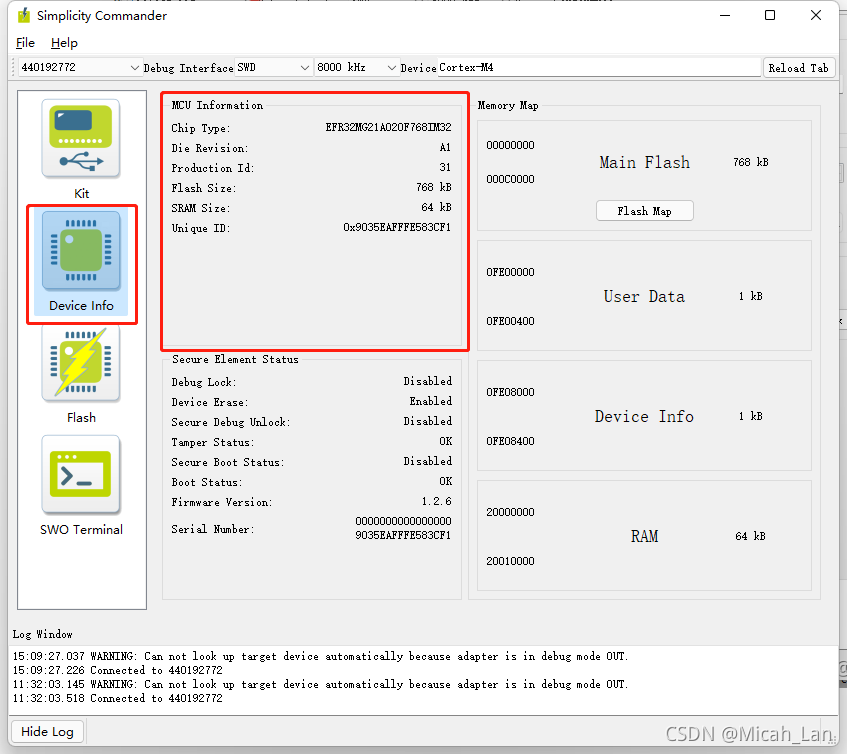Expand the 8000 kHz speed dropdown
This screenshot has width=847, height=754.
(x=357, y=68)
